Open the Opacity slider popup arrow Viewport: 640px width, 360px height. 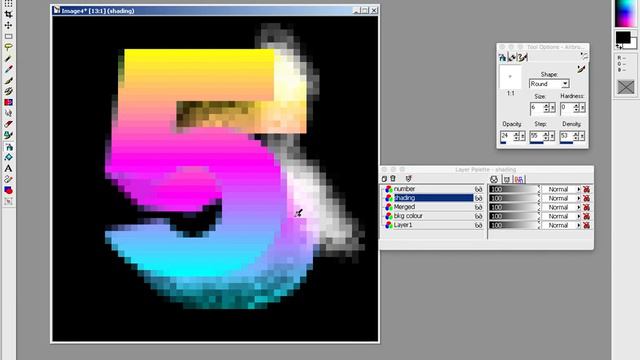[522, 136]
